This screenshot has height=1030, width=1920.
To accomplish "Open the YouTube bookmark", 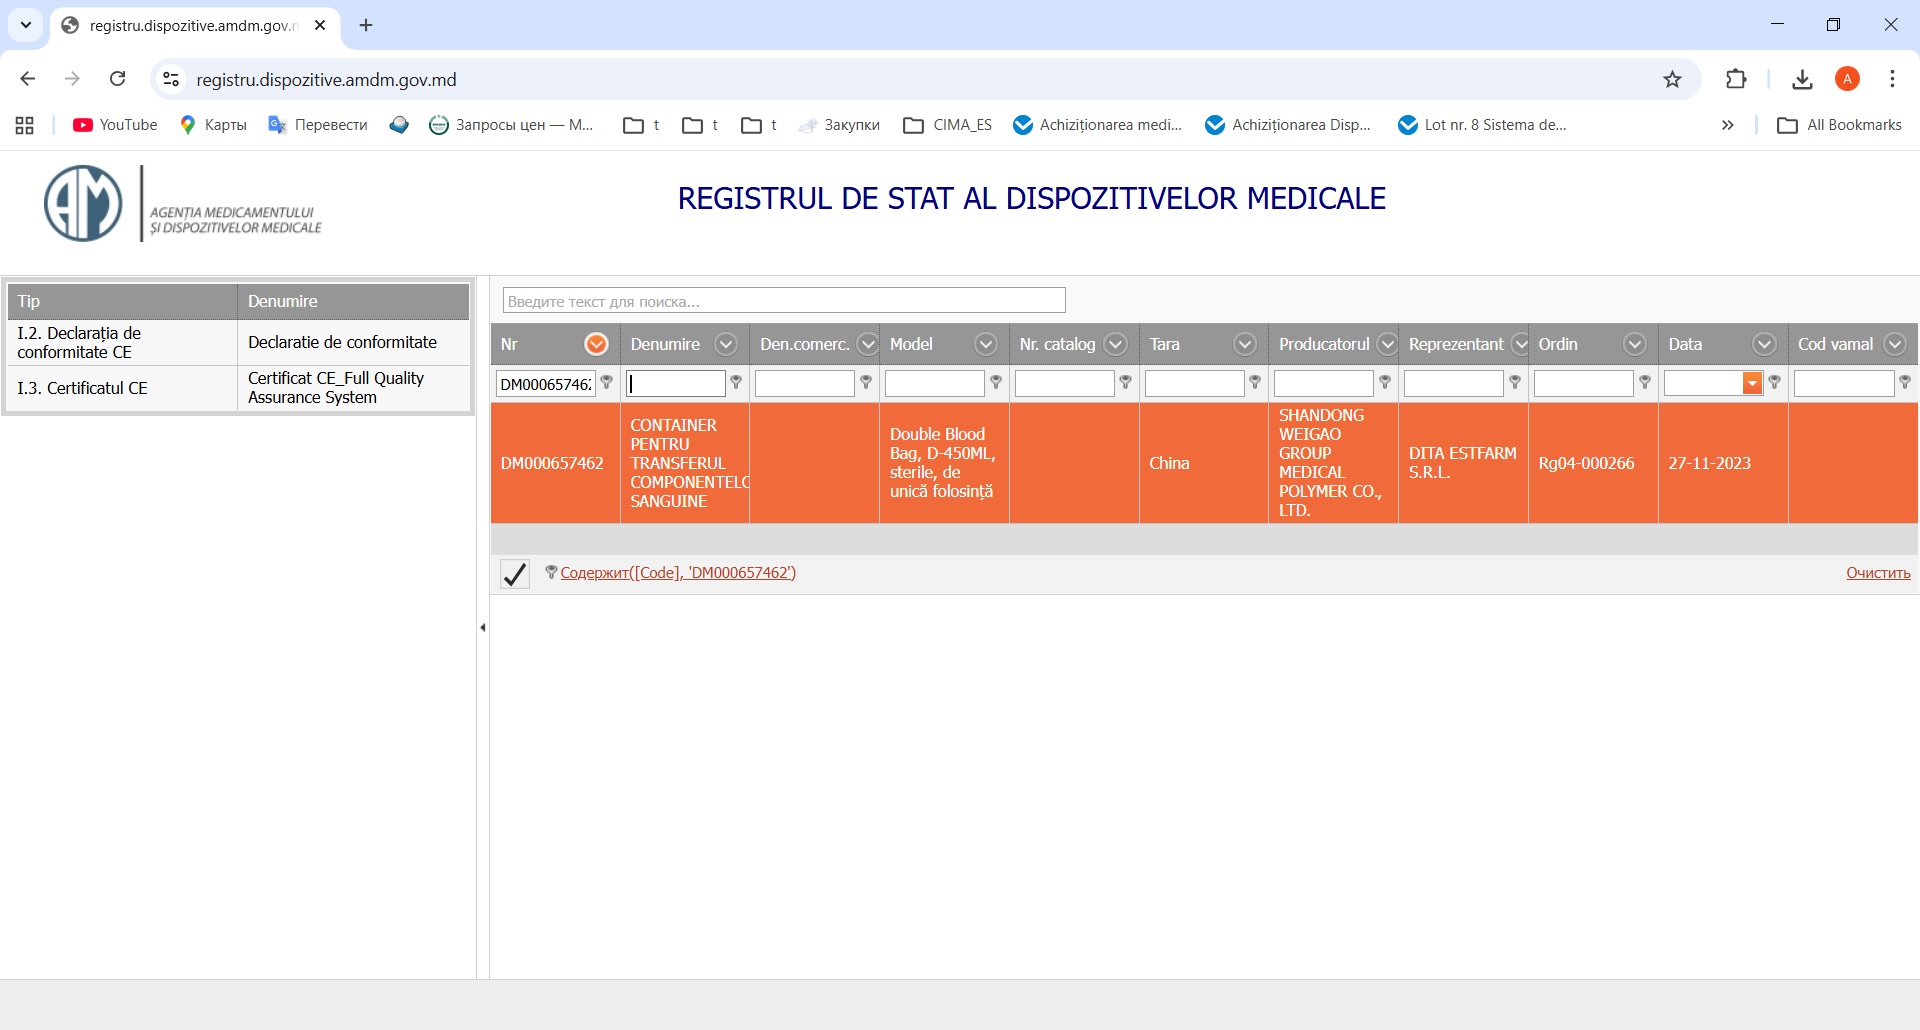I will click(x=116, y=125).
